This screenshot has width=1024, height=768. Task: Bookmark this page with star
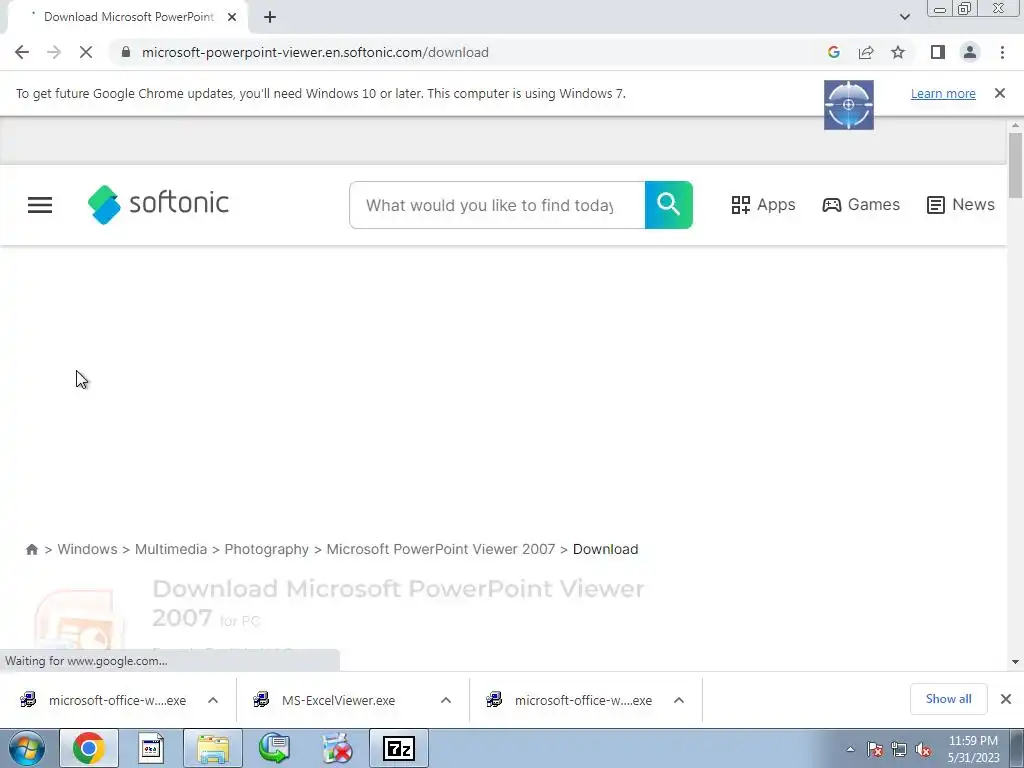click(x=898, y=52)
